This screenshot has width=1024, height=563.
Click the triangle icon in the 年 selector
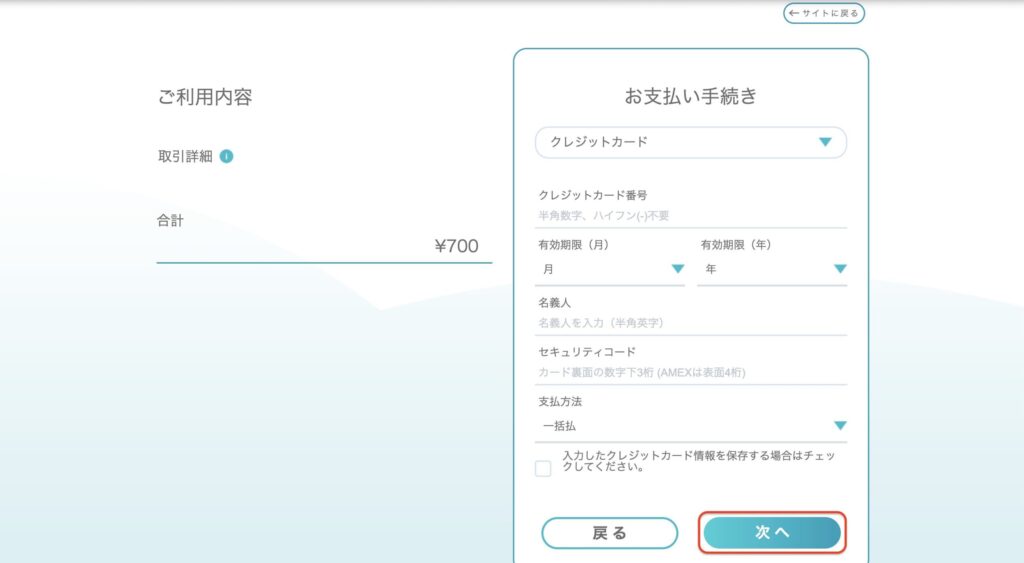840,269
